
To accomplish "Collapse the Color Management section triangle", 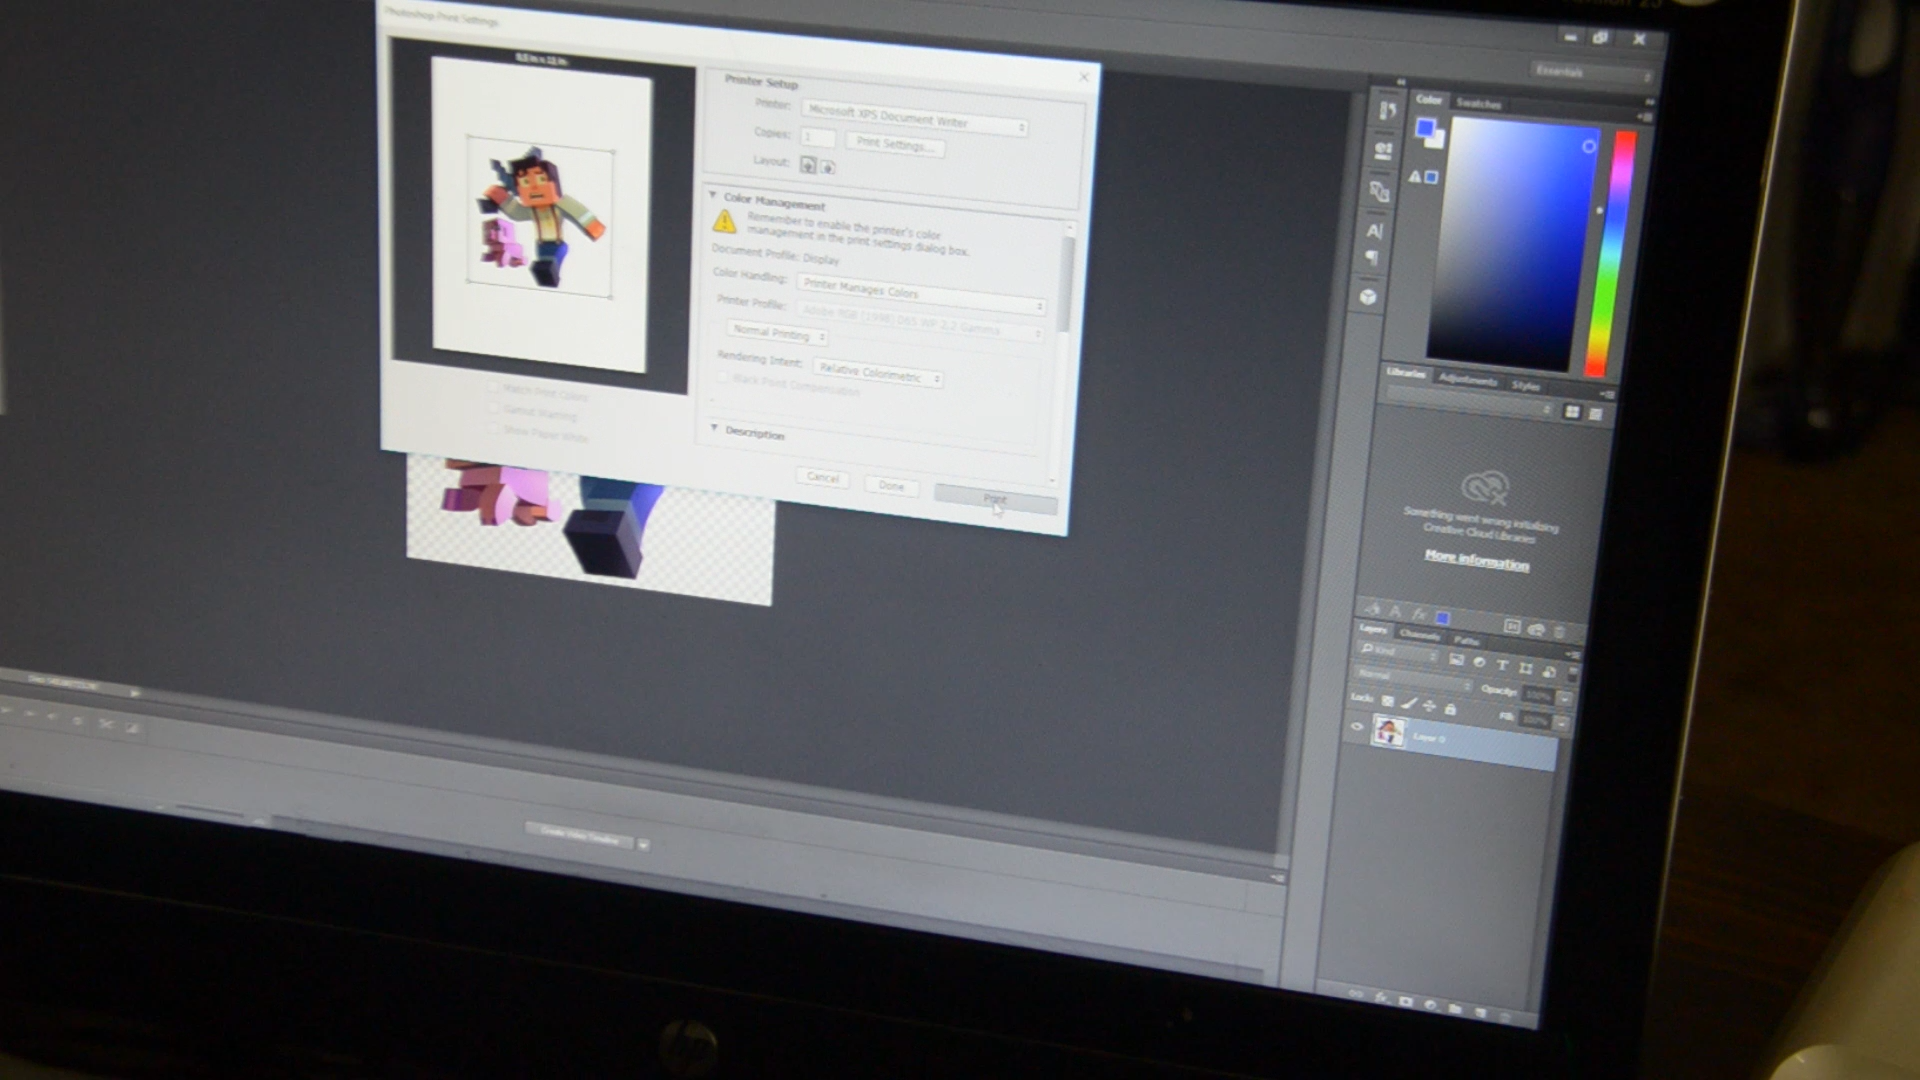I will (713, 195).
